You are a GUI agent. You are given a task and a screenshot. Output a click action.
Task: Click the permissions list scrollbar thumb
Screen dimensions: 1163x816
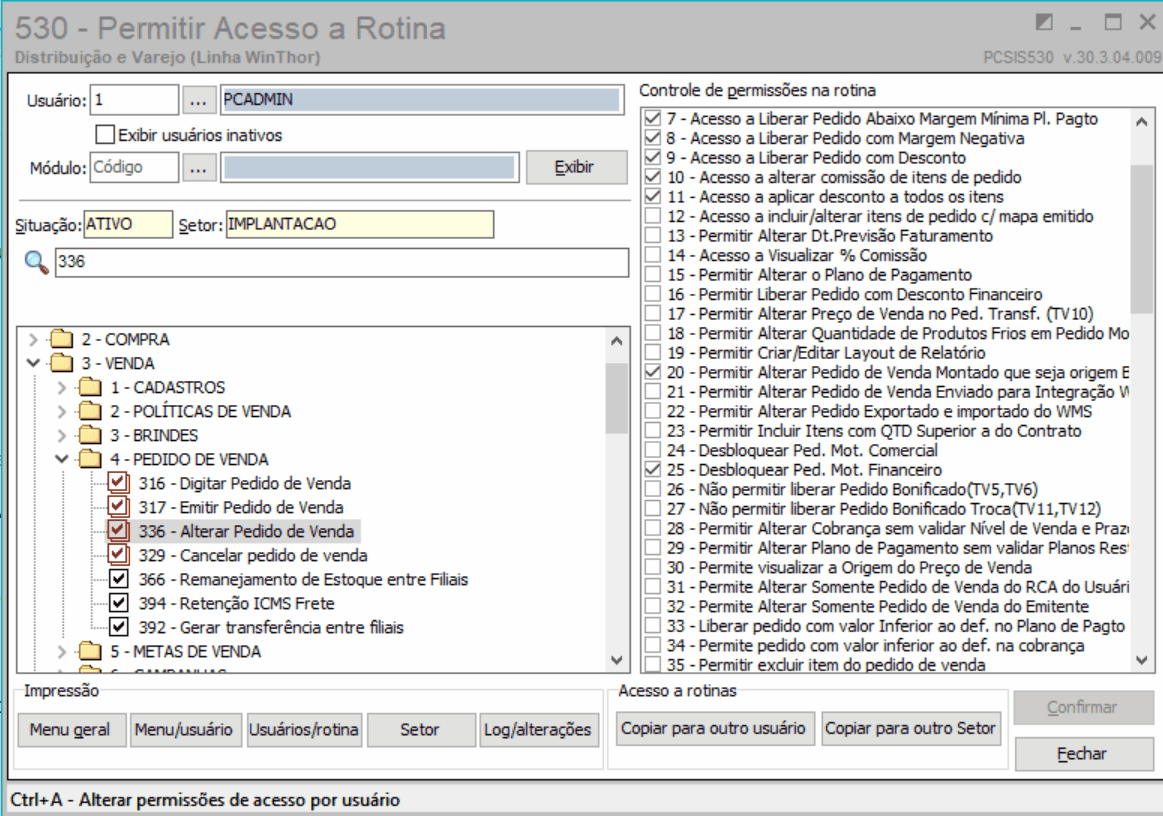coord(1141,239)
